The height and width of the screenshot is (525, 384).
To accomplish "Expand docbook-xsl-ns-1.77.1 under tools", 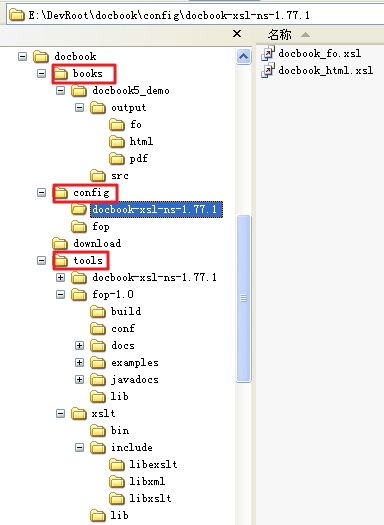I will [61, 278].
